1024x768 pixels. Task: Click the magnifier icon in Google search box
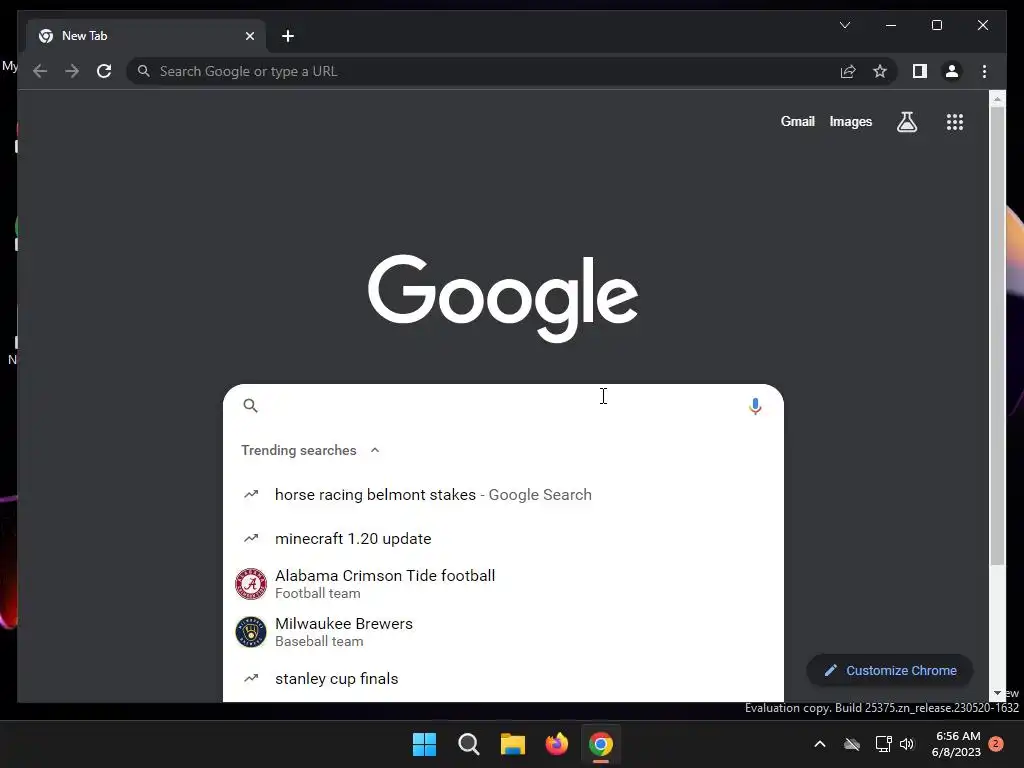click(250, 406)
